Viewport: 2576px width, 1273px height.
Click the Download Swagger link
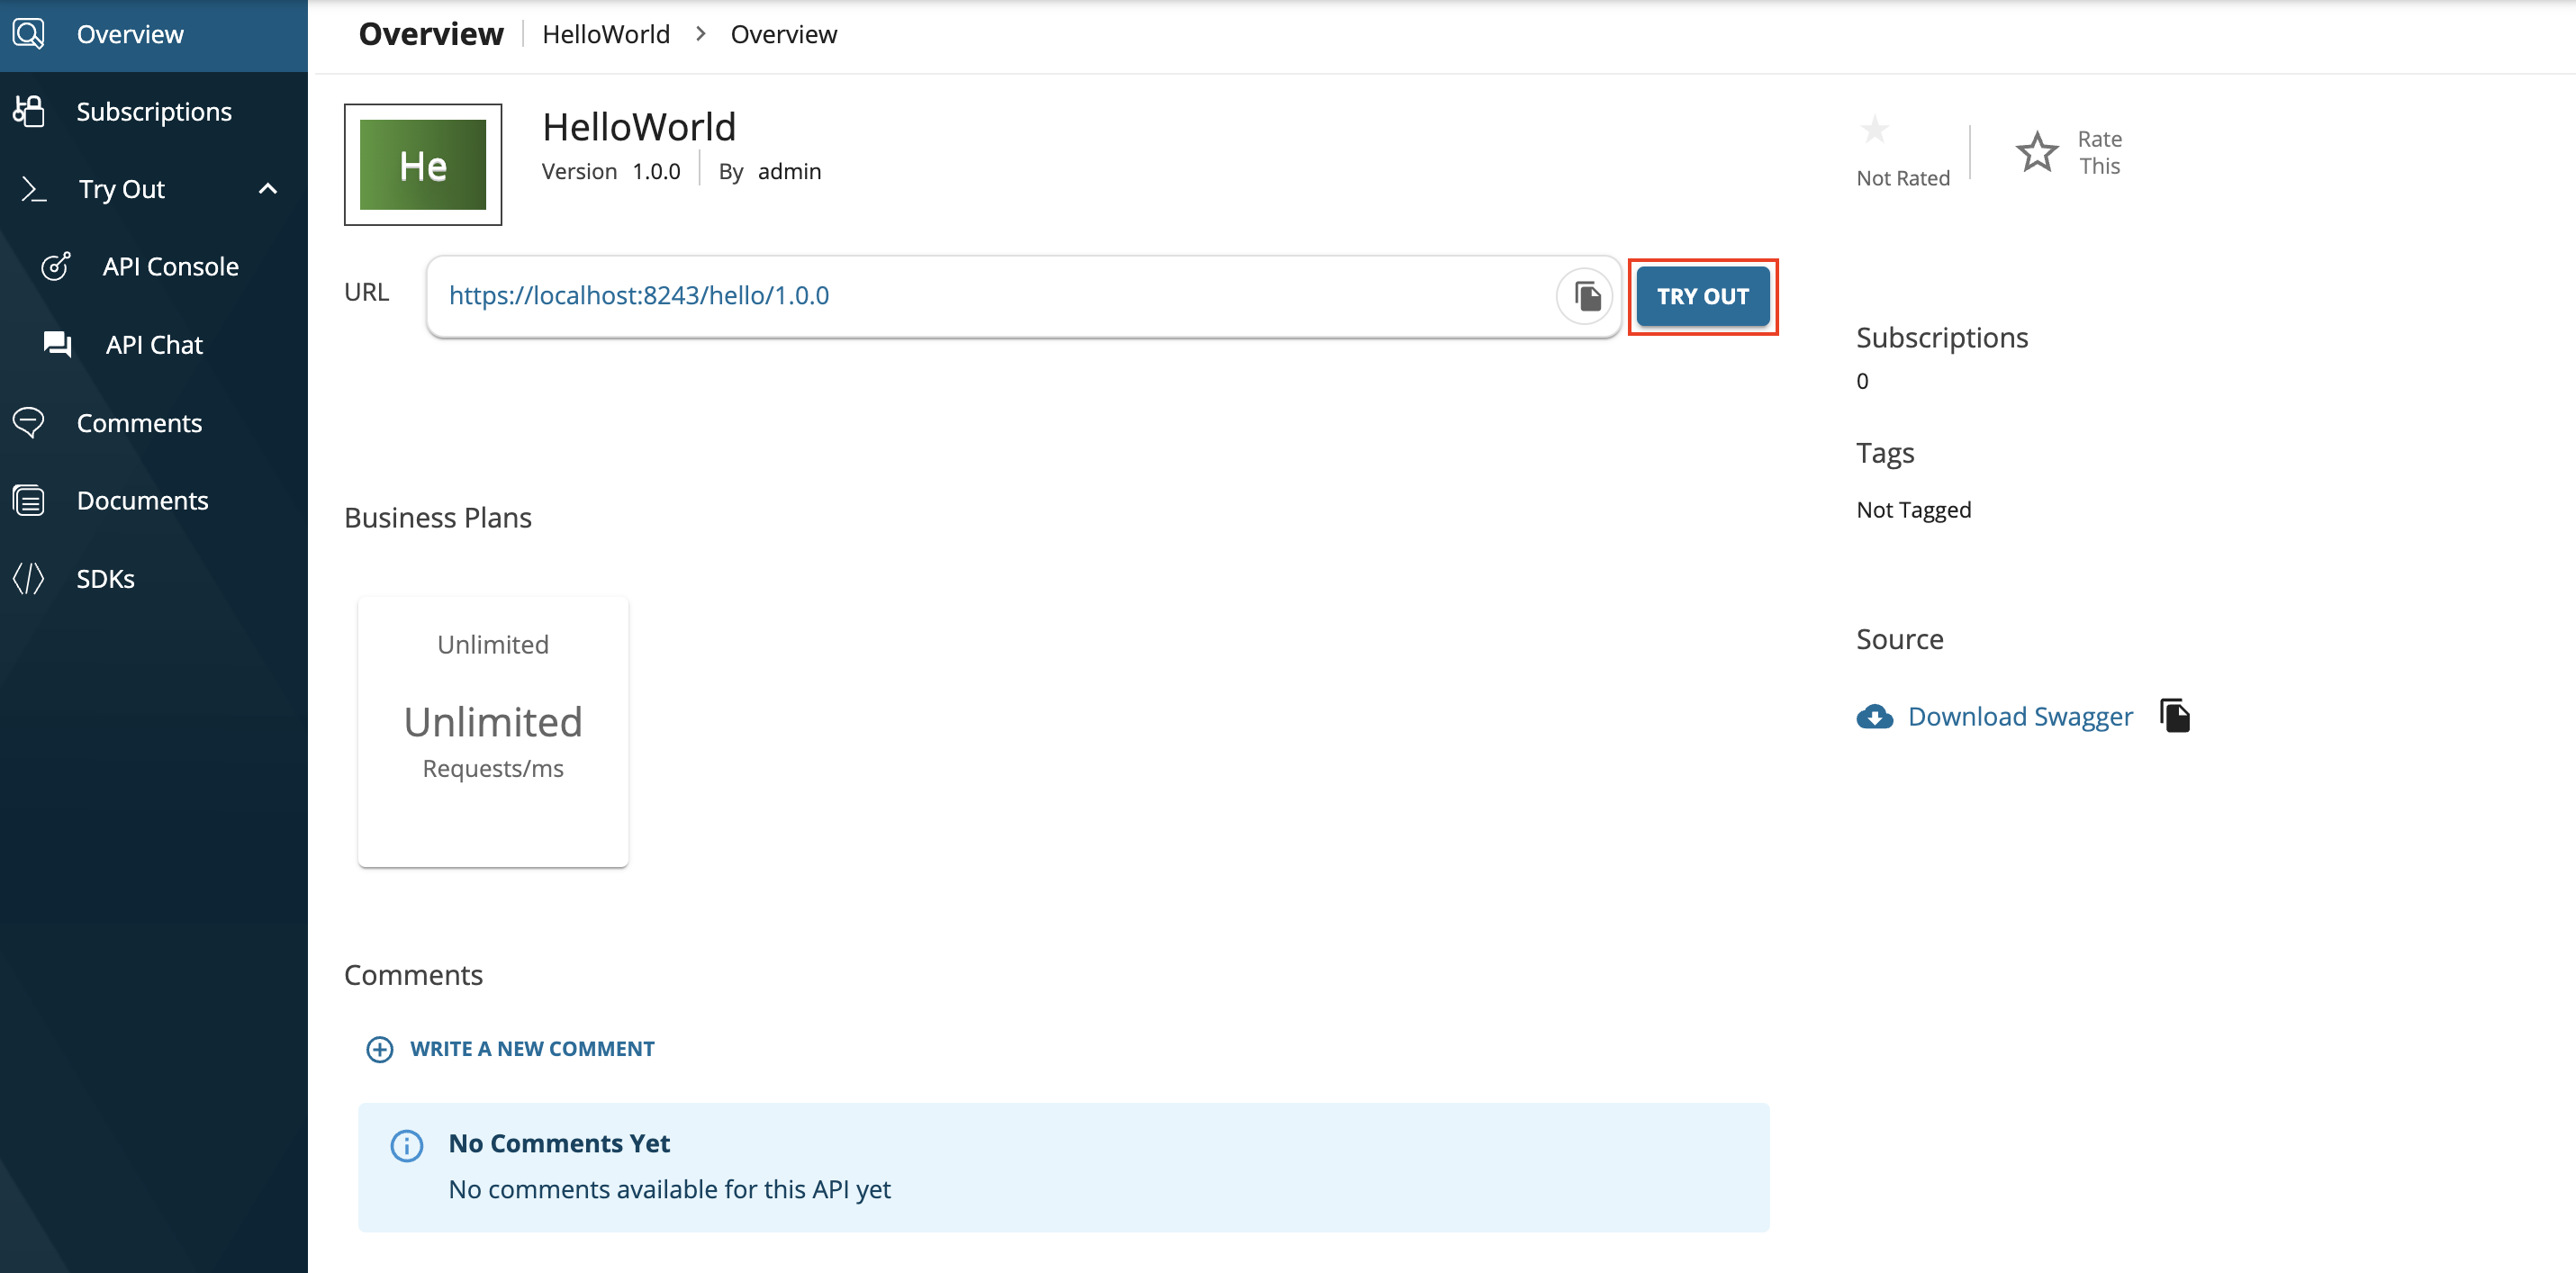pyautogui.click(x=2019, y=717)
